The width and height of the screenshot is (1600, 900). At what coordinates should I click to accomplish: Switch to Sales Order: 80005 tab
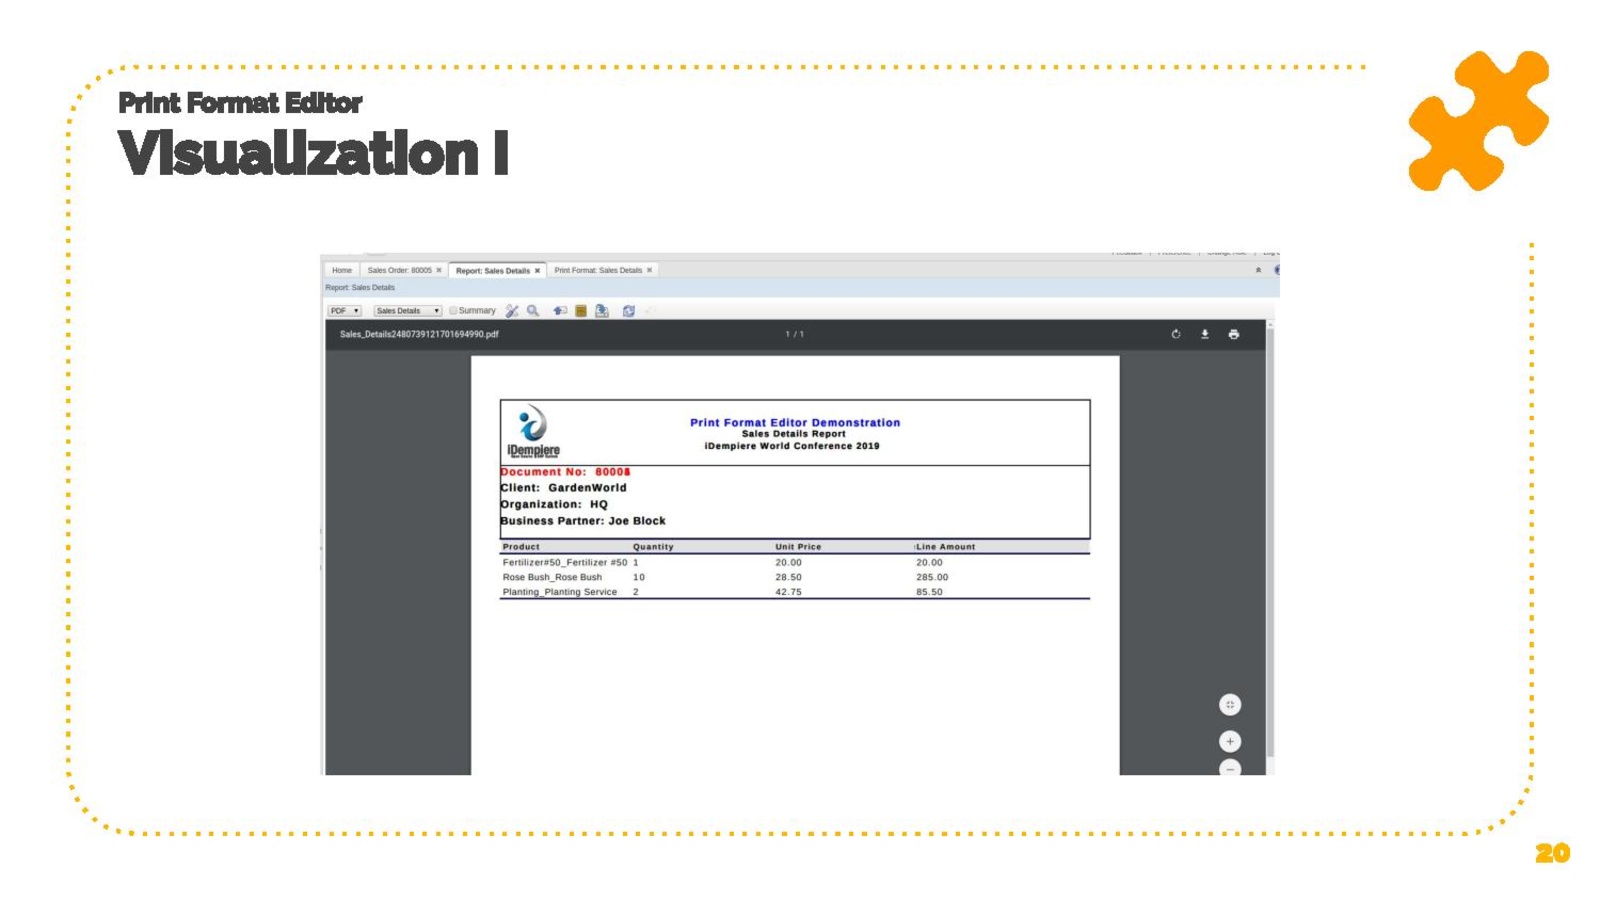(x=399, y=270)
